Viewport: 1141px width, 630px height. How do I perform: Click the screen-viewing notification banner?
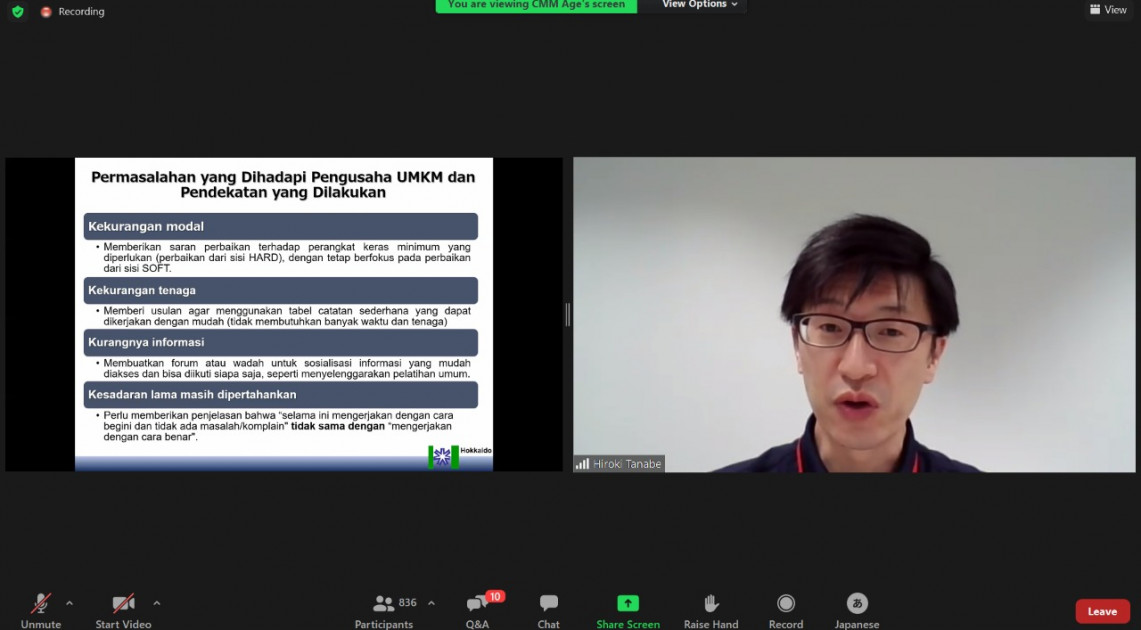pos(536,5)
